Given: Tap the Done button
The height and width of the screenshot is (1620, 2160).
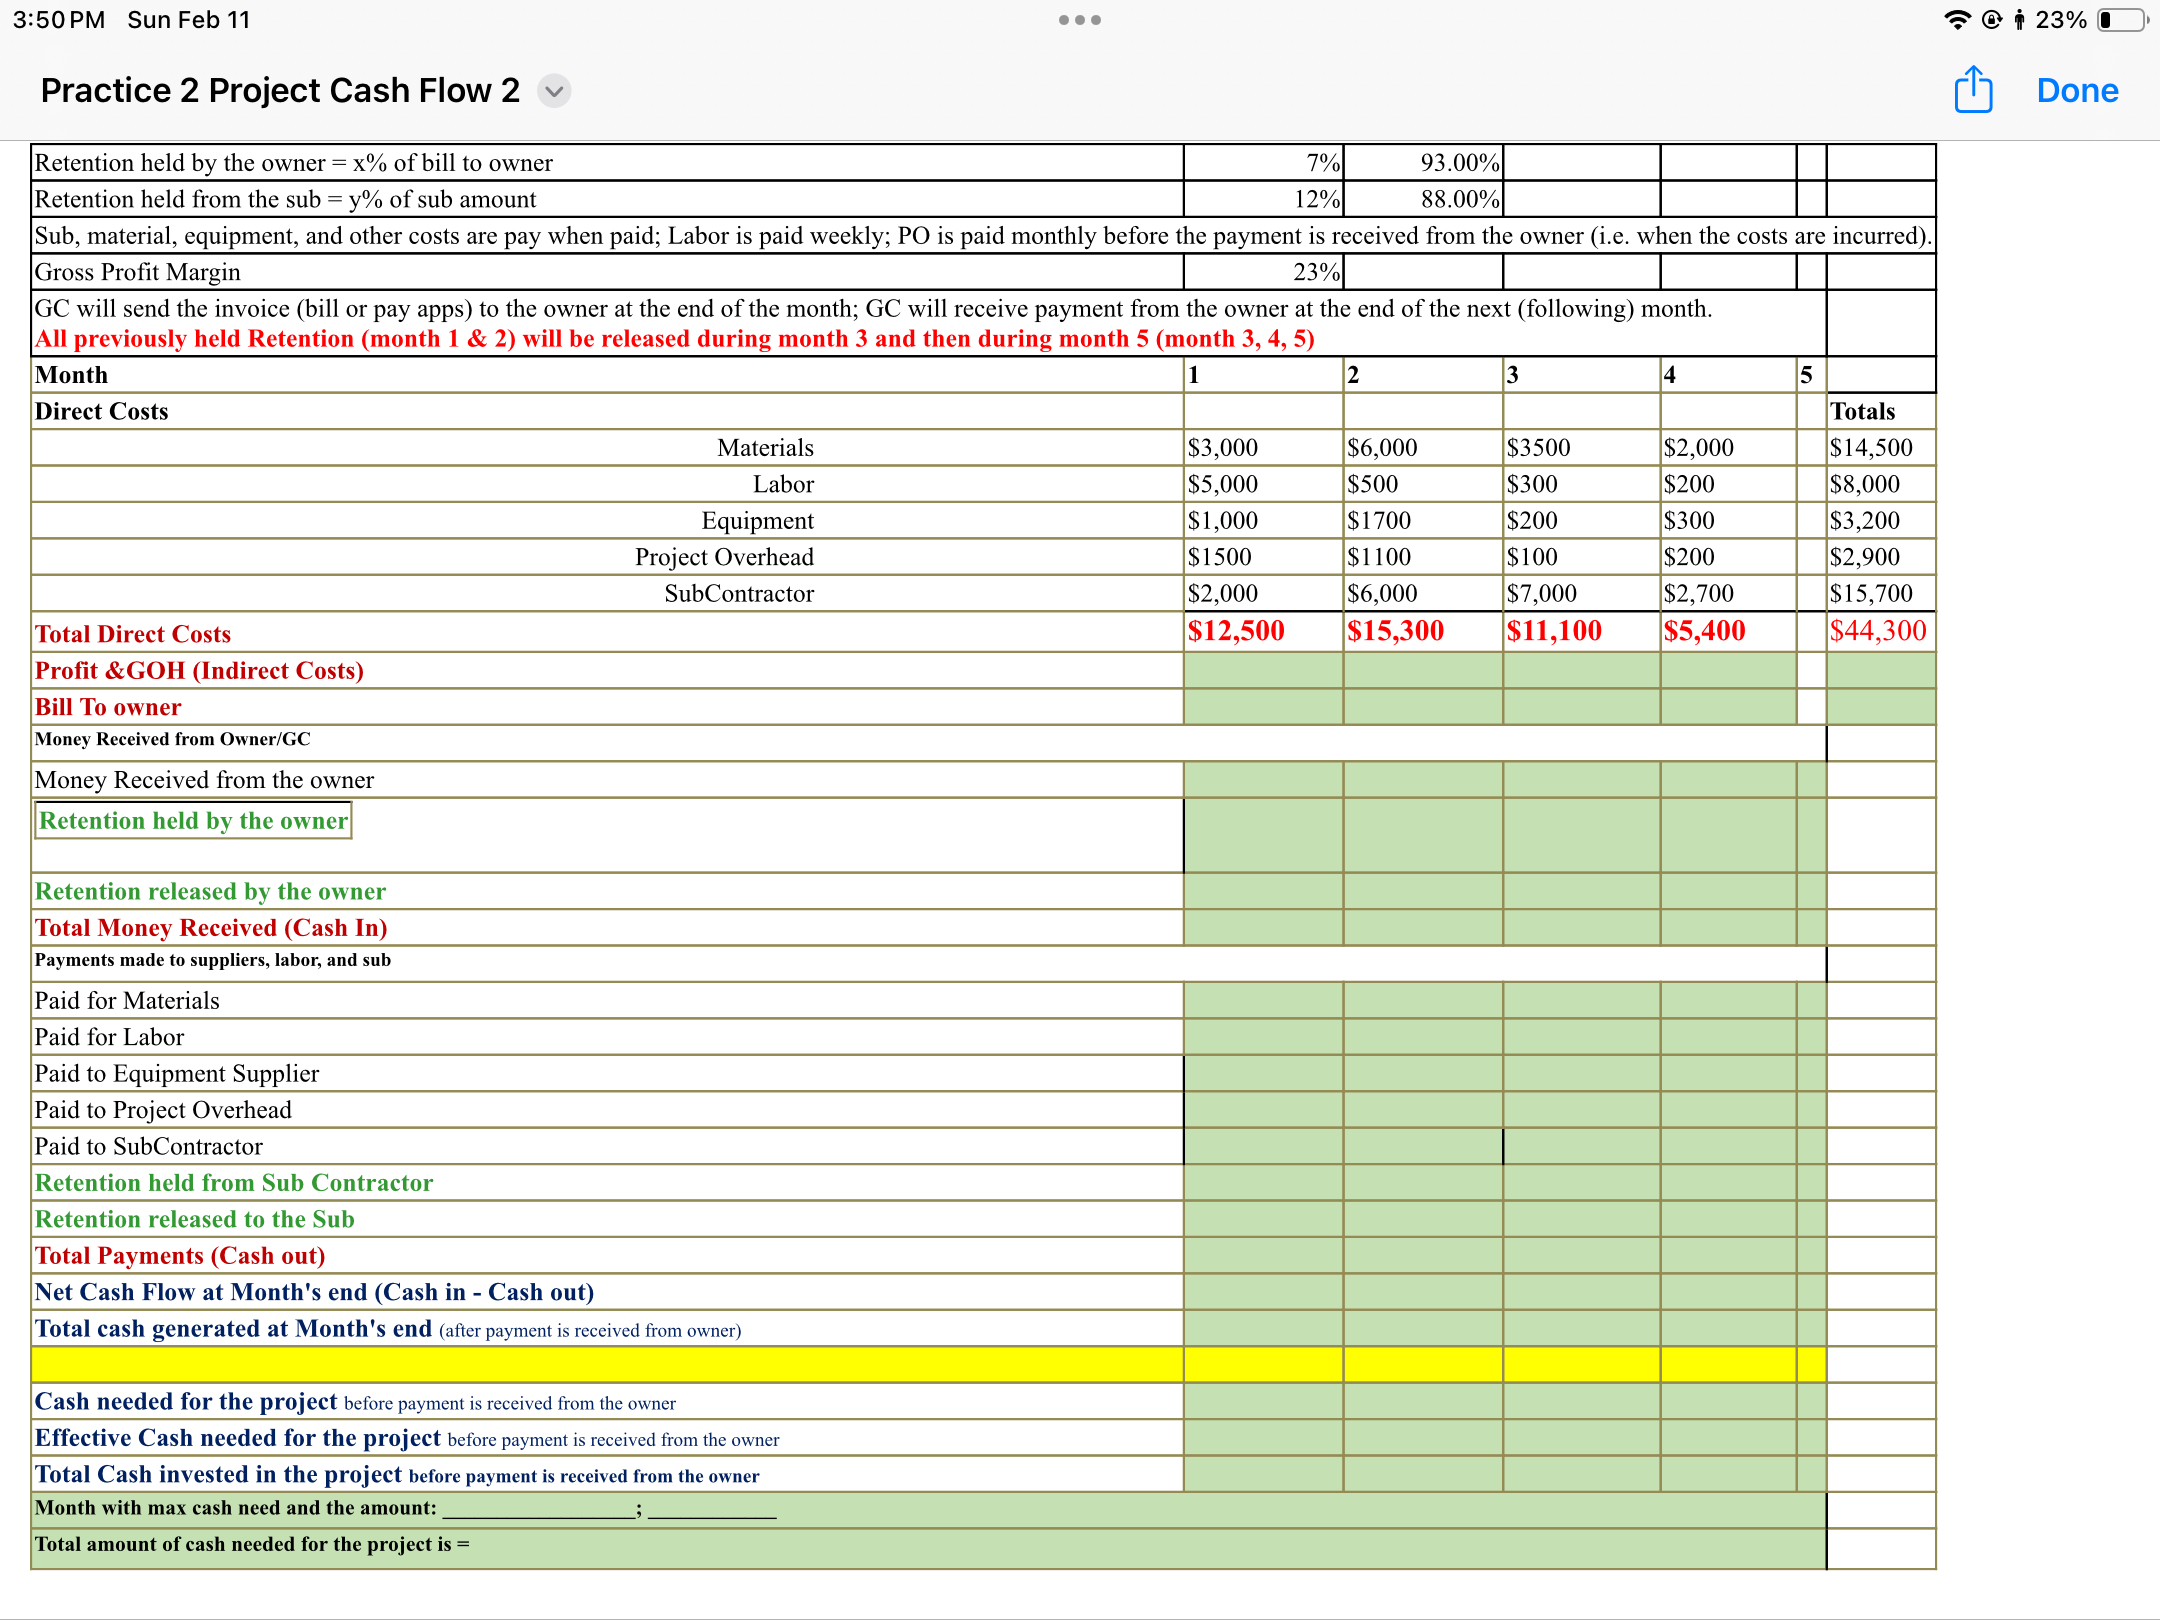Looking at the screenshot, I should (x=2077, y=91).
